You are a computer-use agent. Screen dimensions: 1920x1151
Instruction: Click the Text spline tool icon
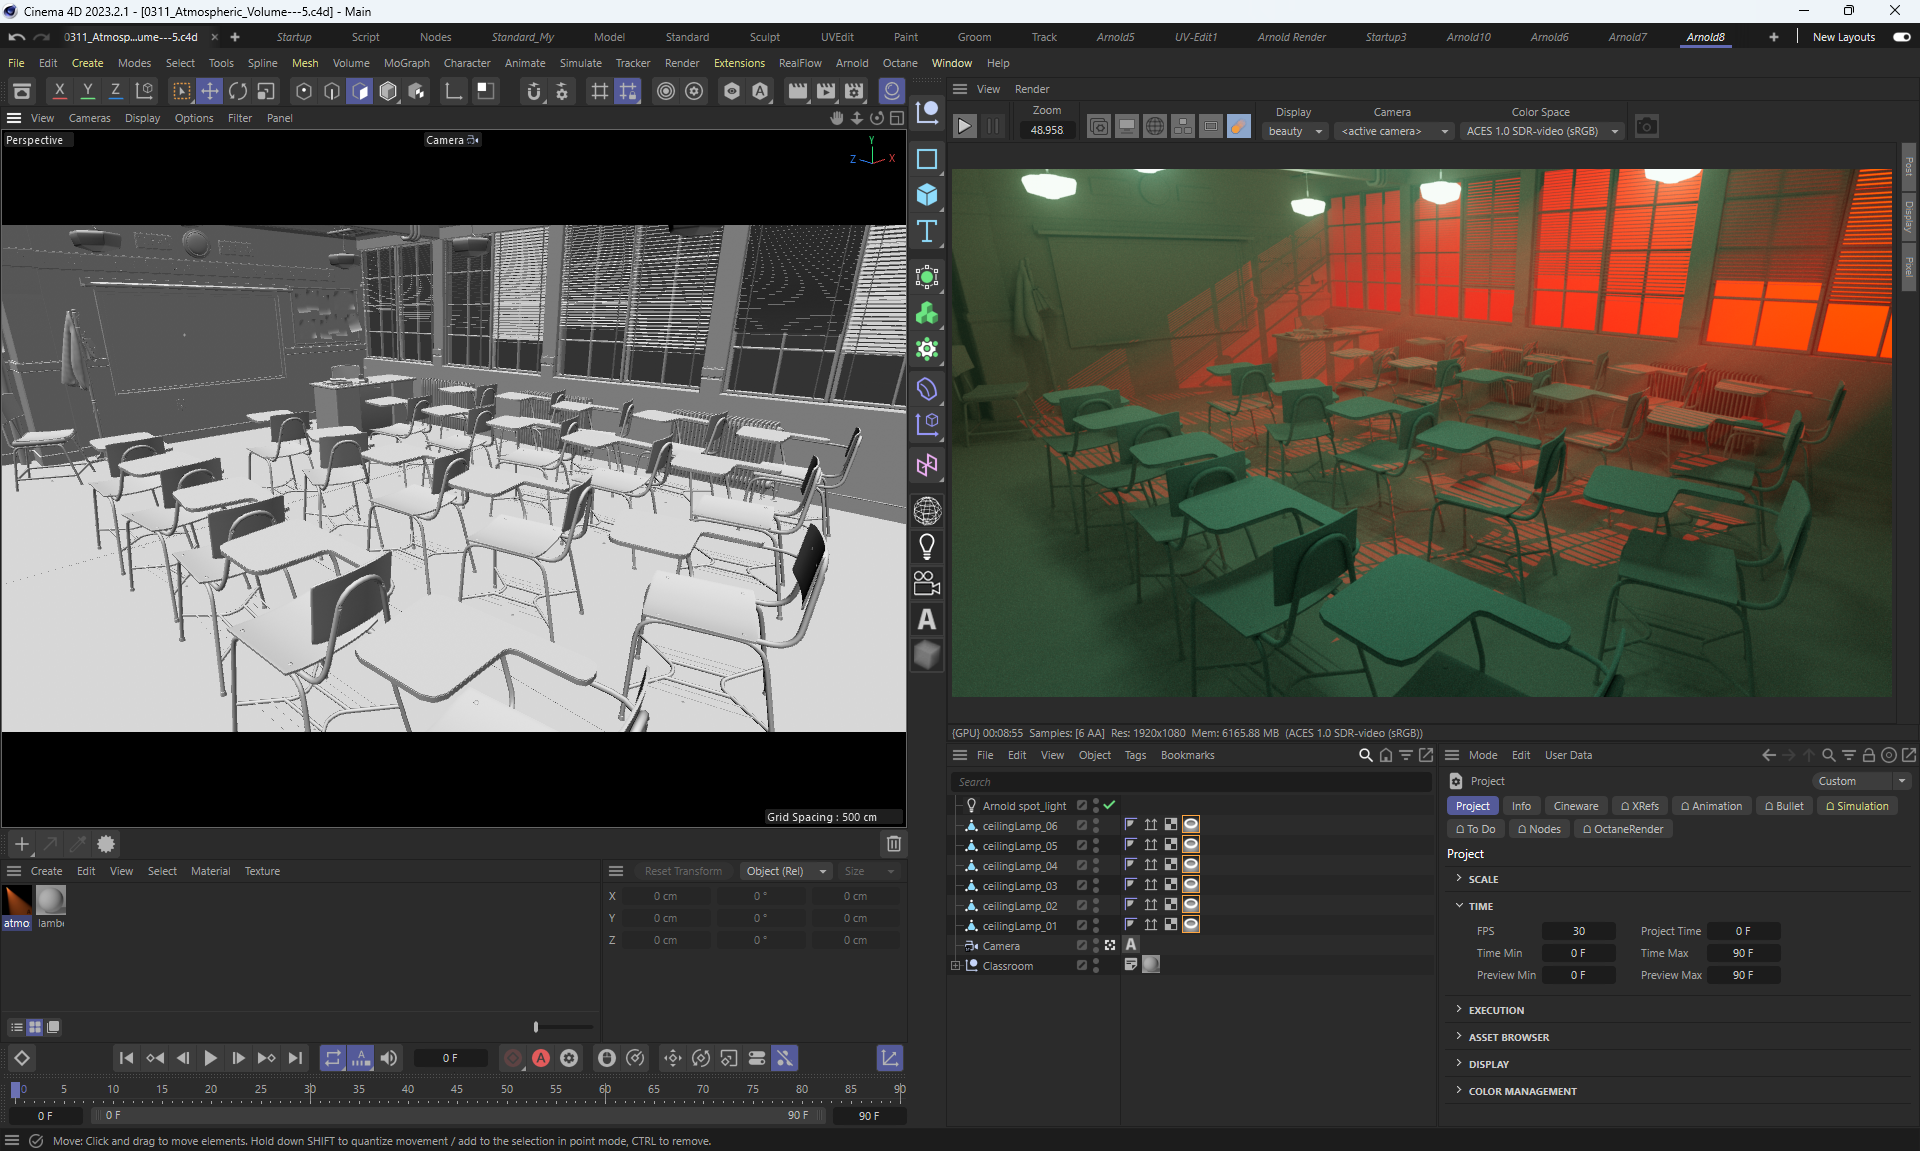(927, 232)
